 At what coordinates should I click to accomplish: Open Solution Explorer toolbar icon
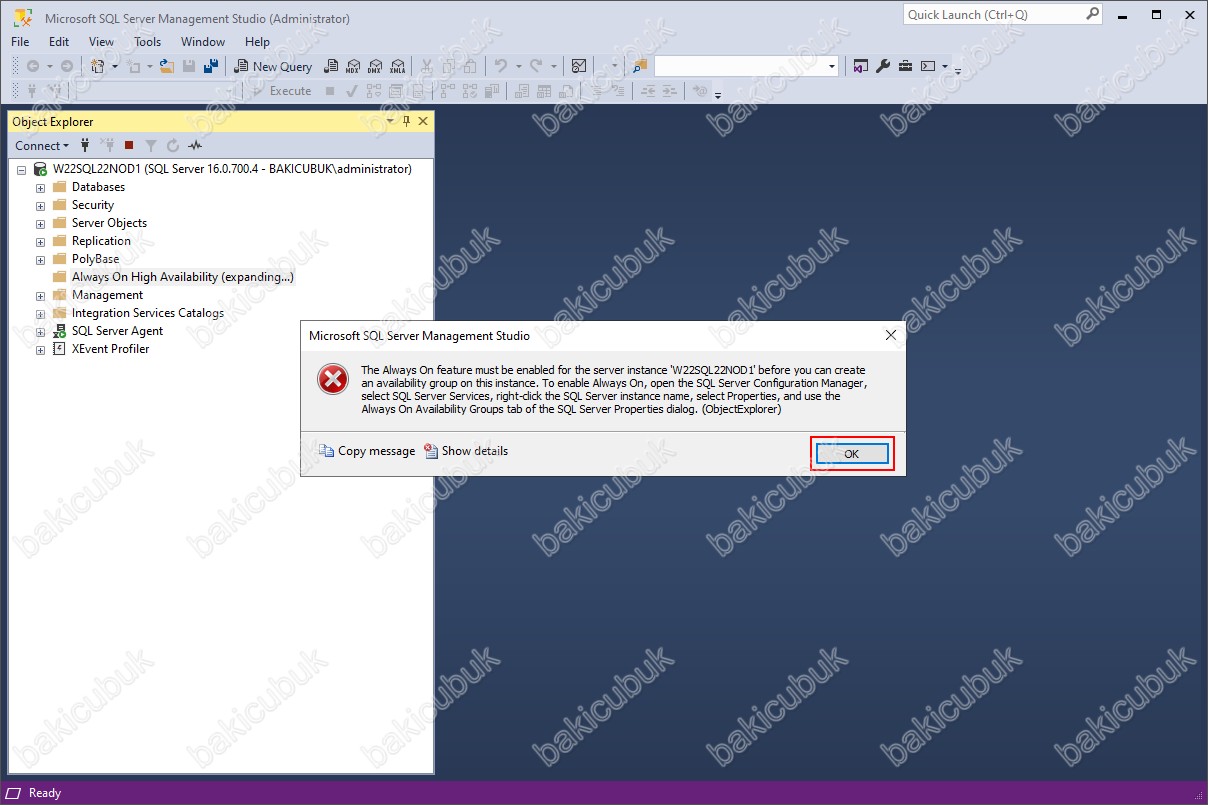tap(861, 66)
